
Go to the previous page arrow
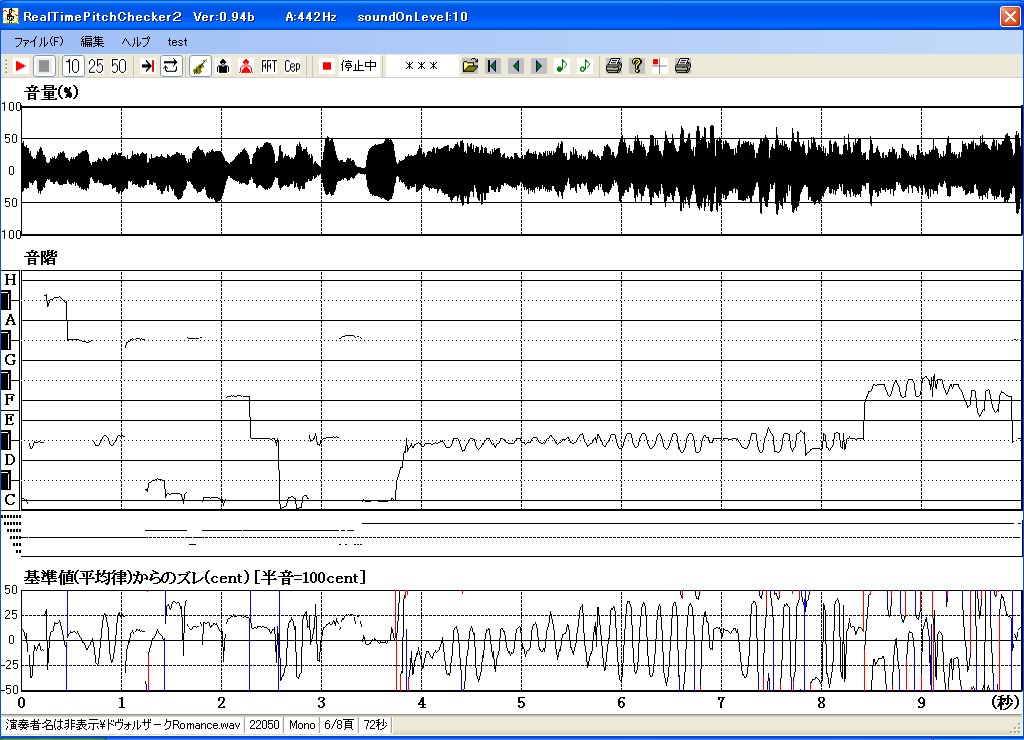tap(516, 66)
